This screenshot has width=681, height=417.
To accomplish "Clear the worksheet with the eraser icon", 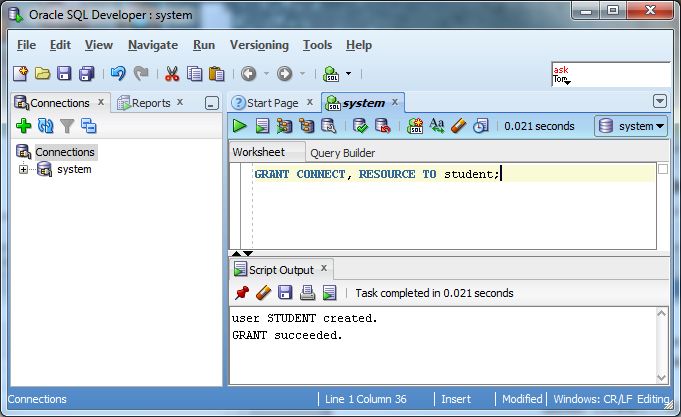I will (x=459, y=126).
